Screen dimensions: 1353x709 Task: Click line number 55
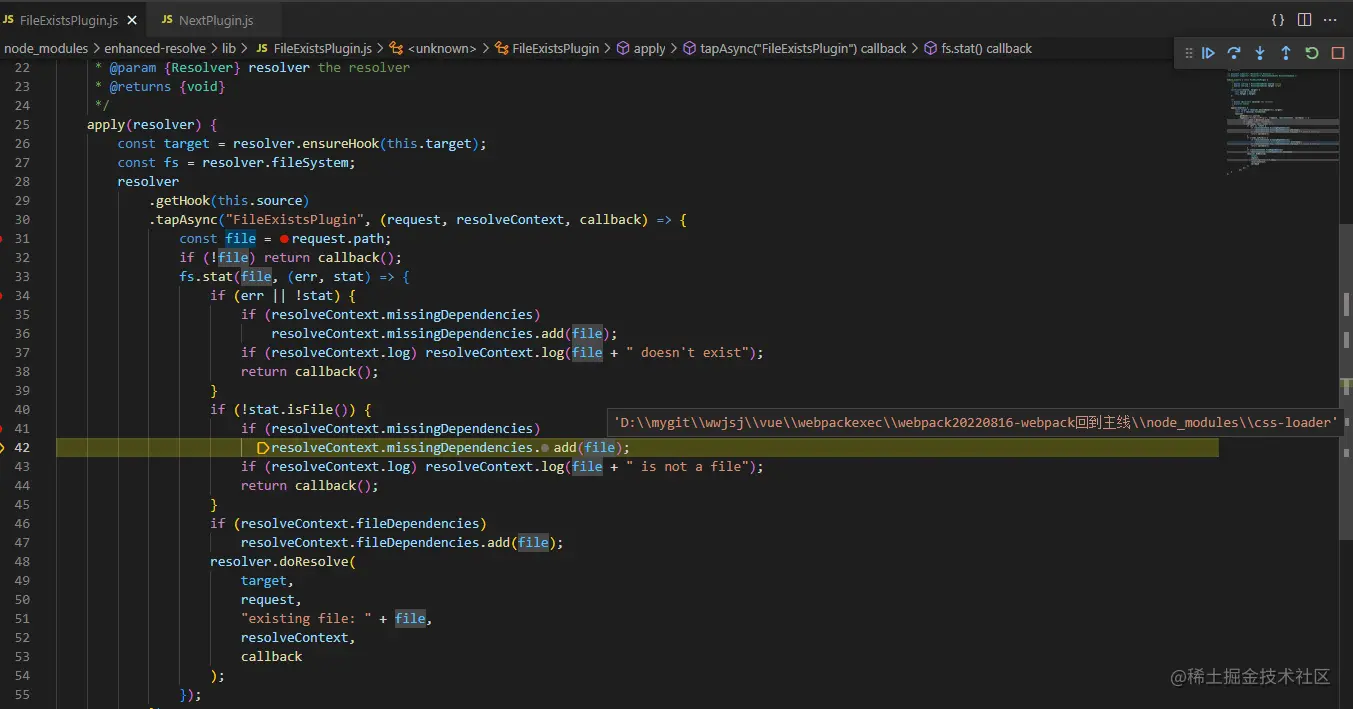(22, 695)
